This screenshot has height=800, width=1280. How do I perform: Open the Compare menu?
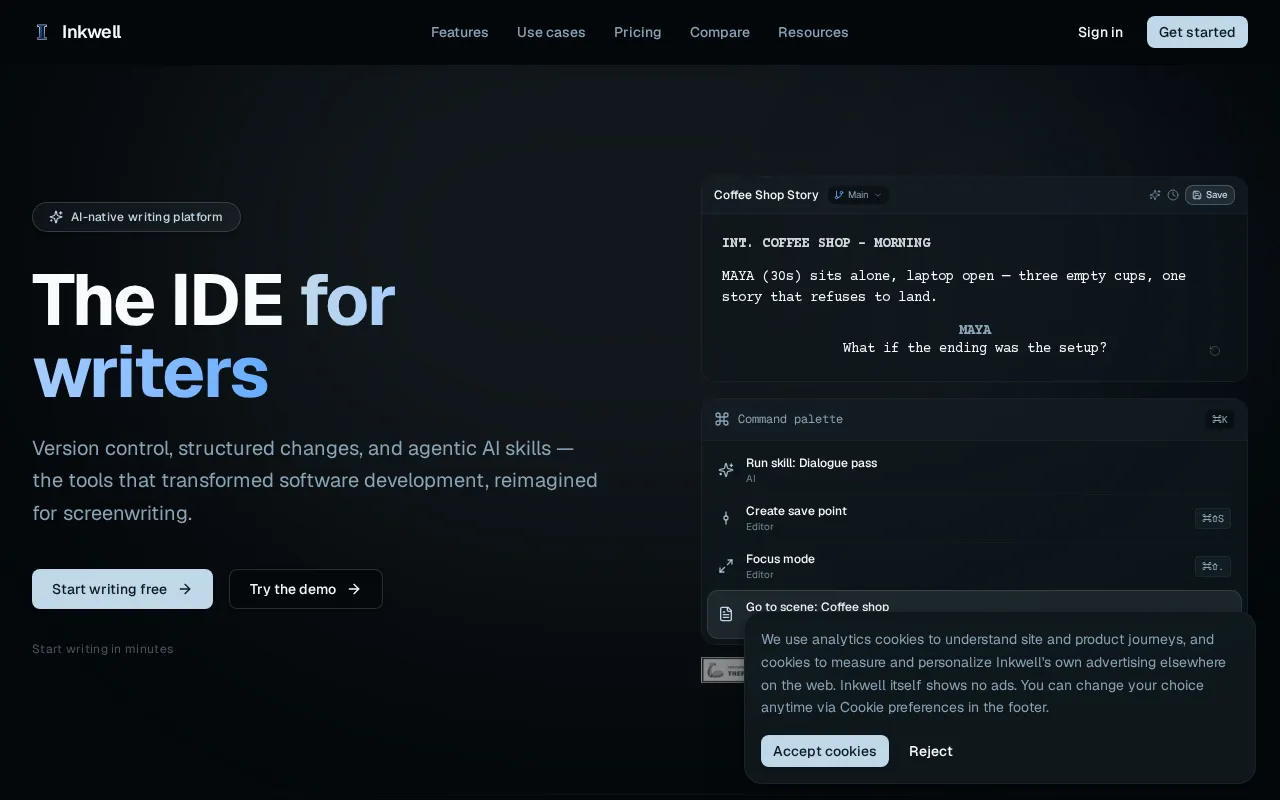(720, 32)
